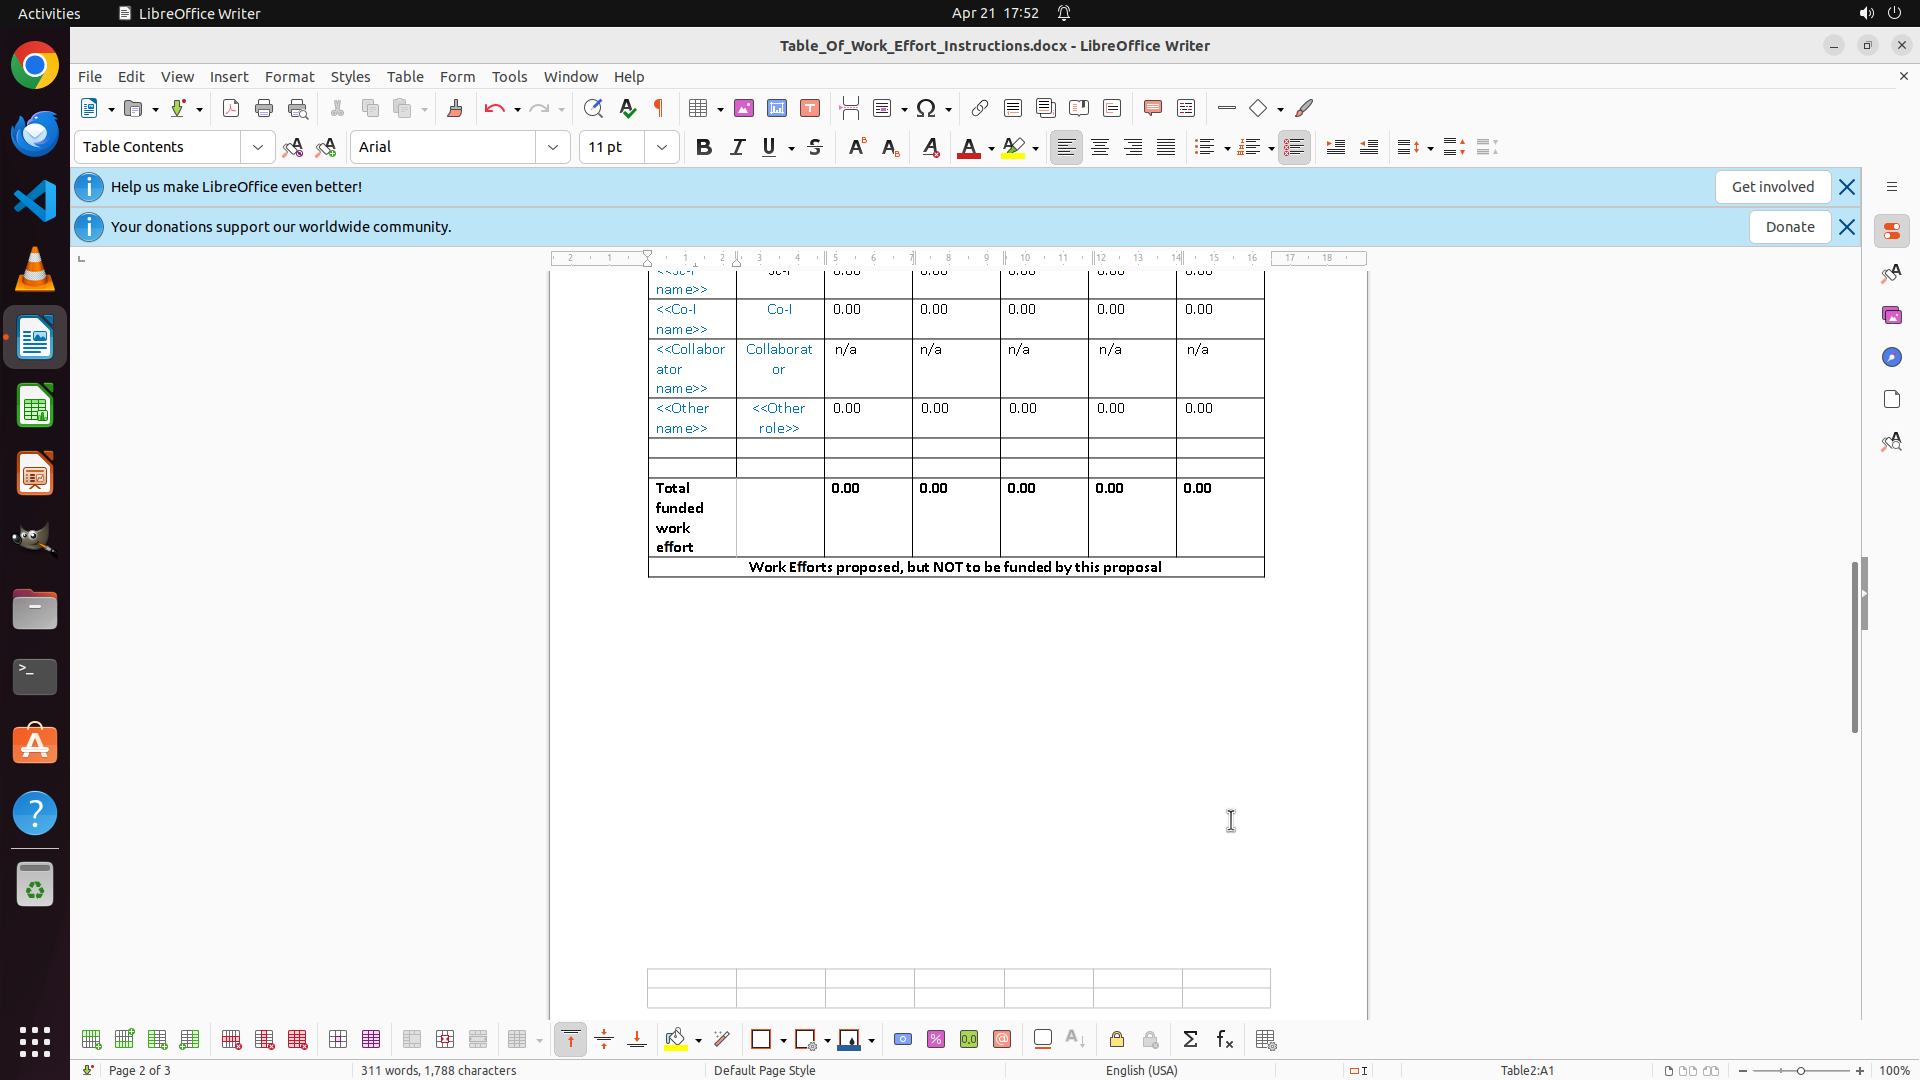Image resolution: width=1920 pixels, height=1080 pixels.
Task: Click the Sum sigma icon in table toolbar
Action: [x=1190, y=1040]
